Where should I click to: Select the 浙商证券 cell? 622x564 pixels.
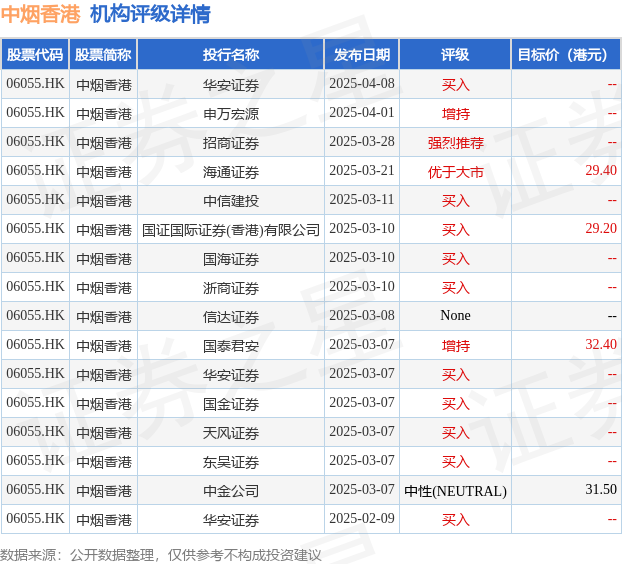point(231,288)
